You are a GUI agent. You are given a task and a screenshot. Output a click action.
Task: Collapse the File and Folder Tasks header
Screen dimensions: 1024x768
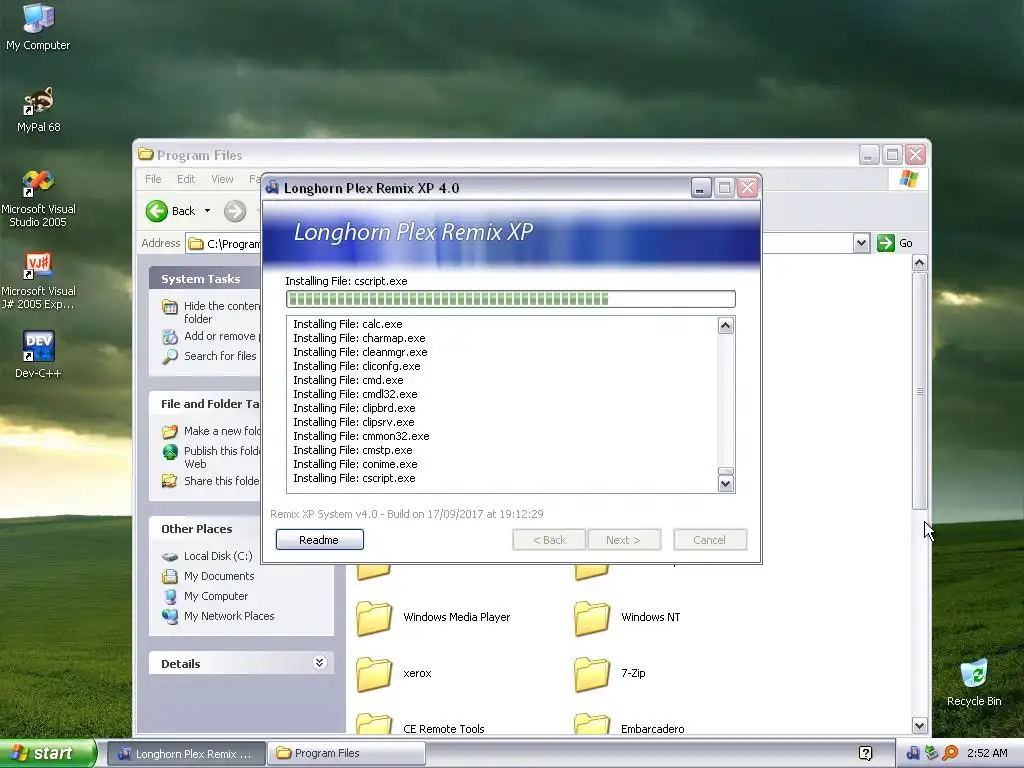[204, 404]
